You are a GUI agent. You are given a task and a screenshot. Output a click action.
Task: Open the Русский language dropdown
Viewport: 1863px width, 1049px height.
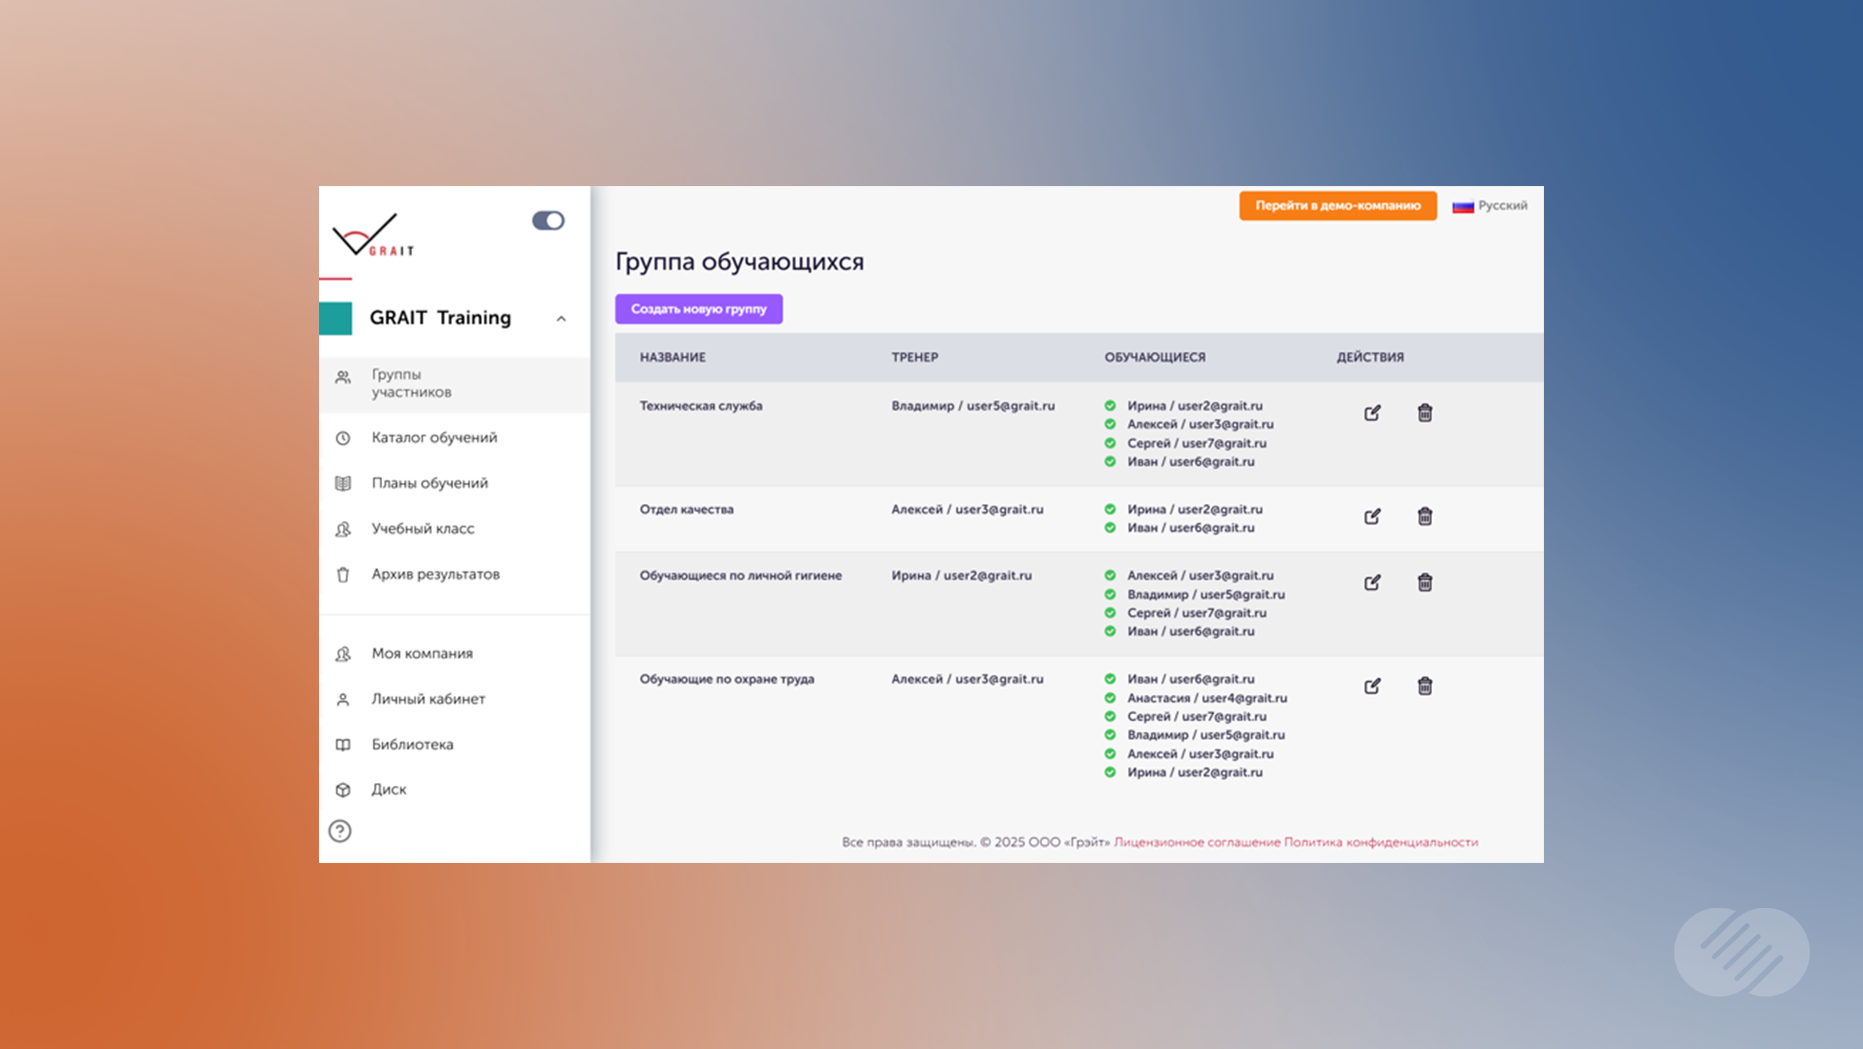coord(1490,206)
